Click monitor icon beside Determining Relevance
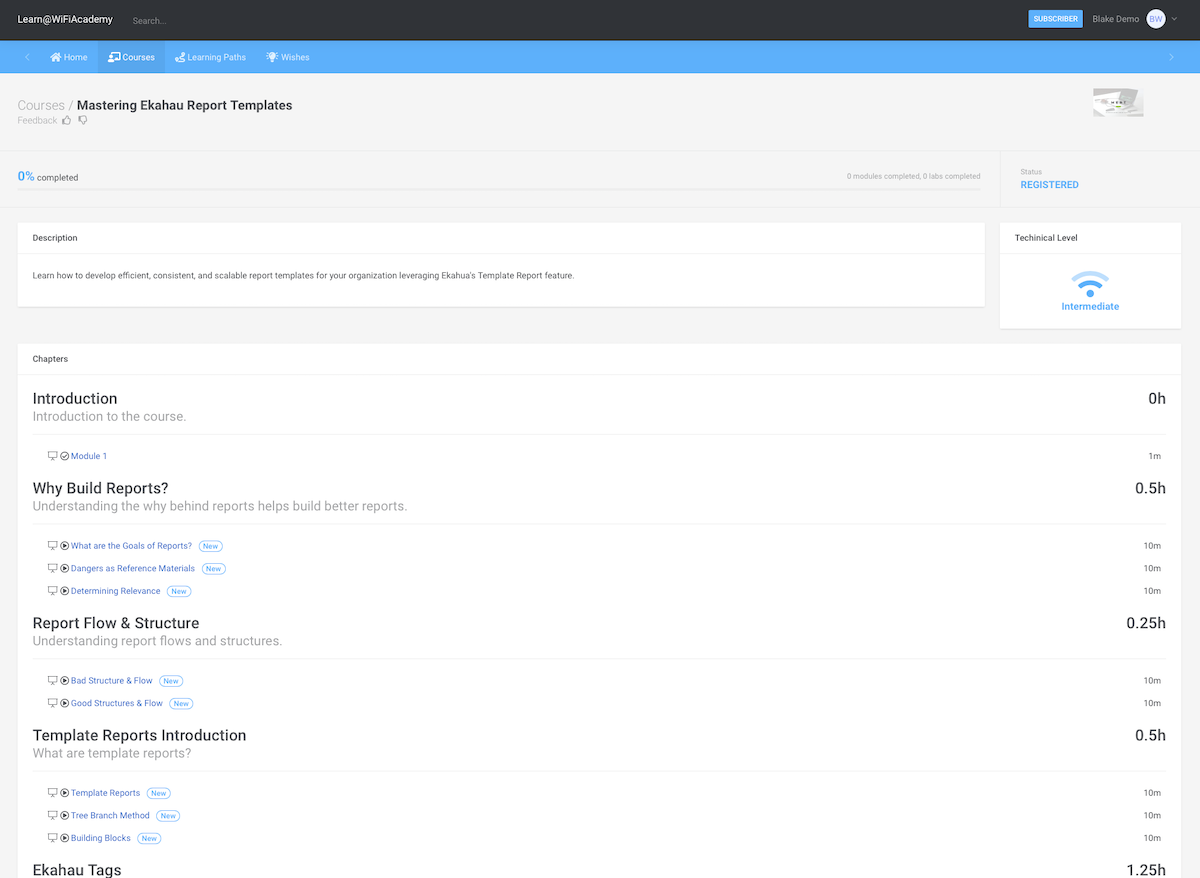This screenshot has width=1200, height=878. 53,591
